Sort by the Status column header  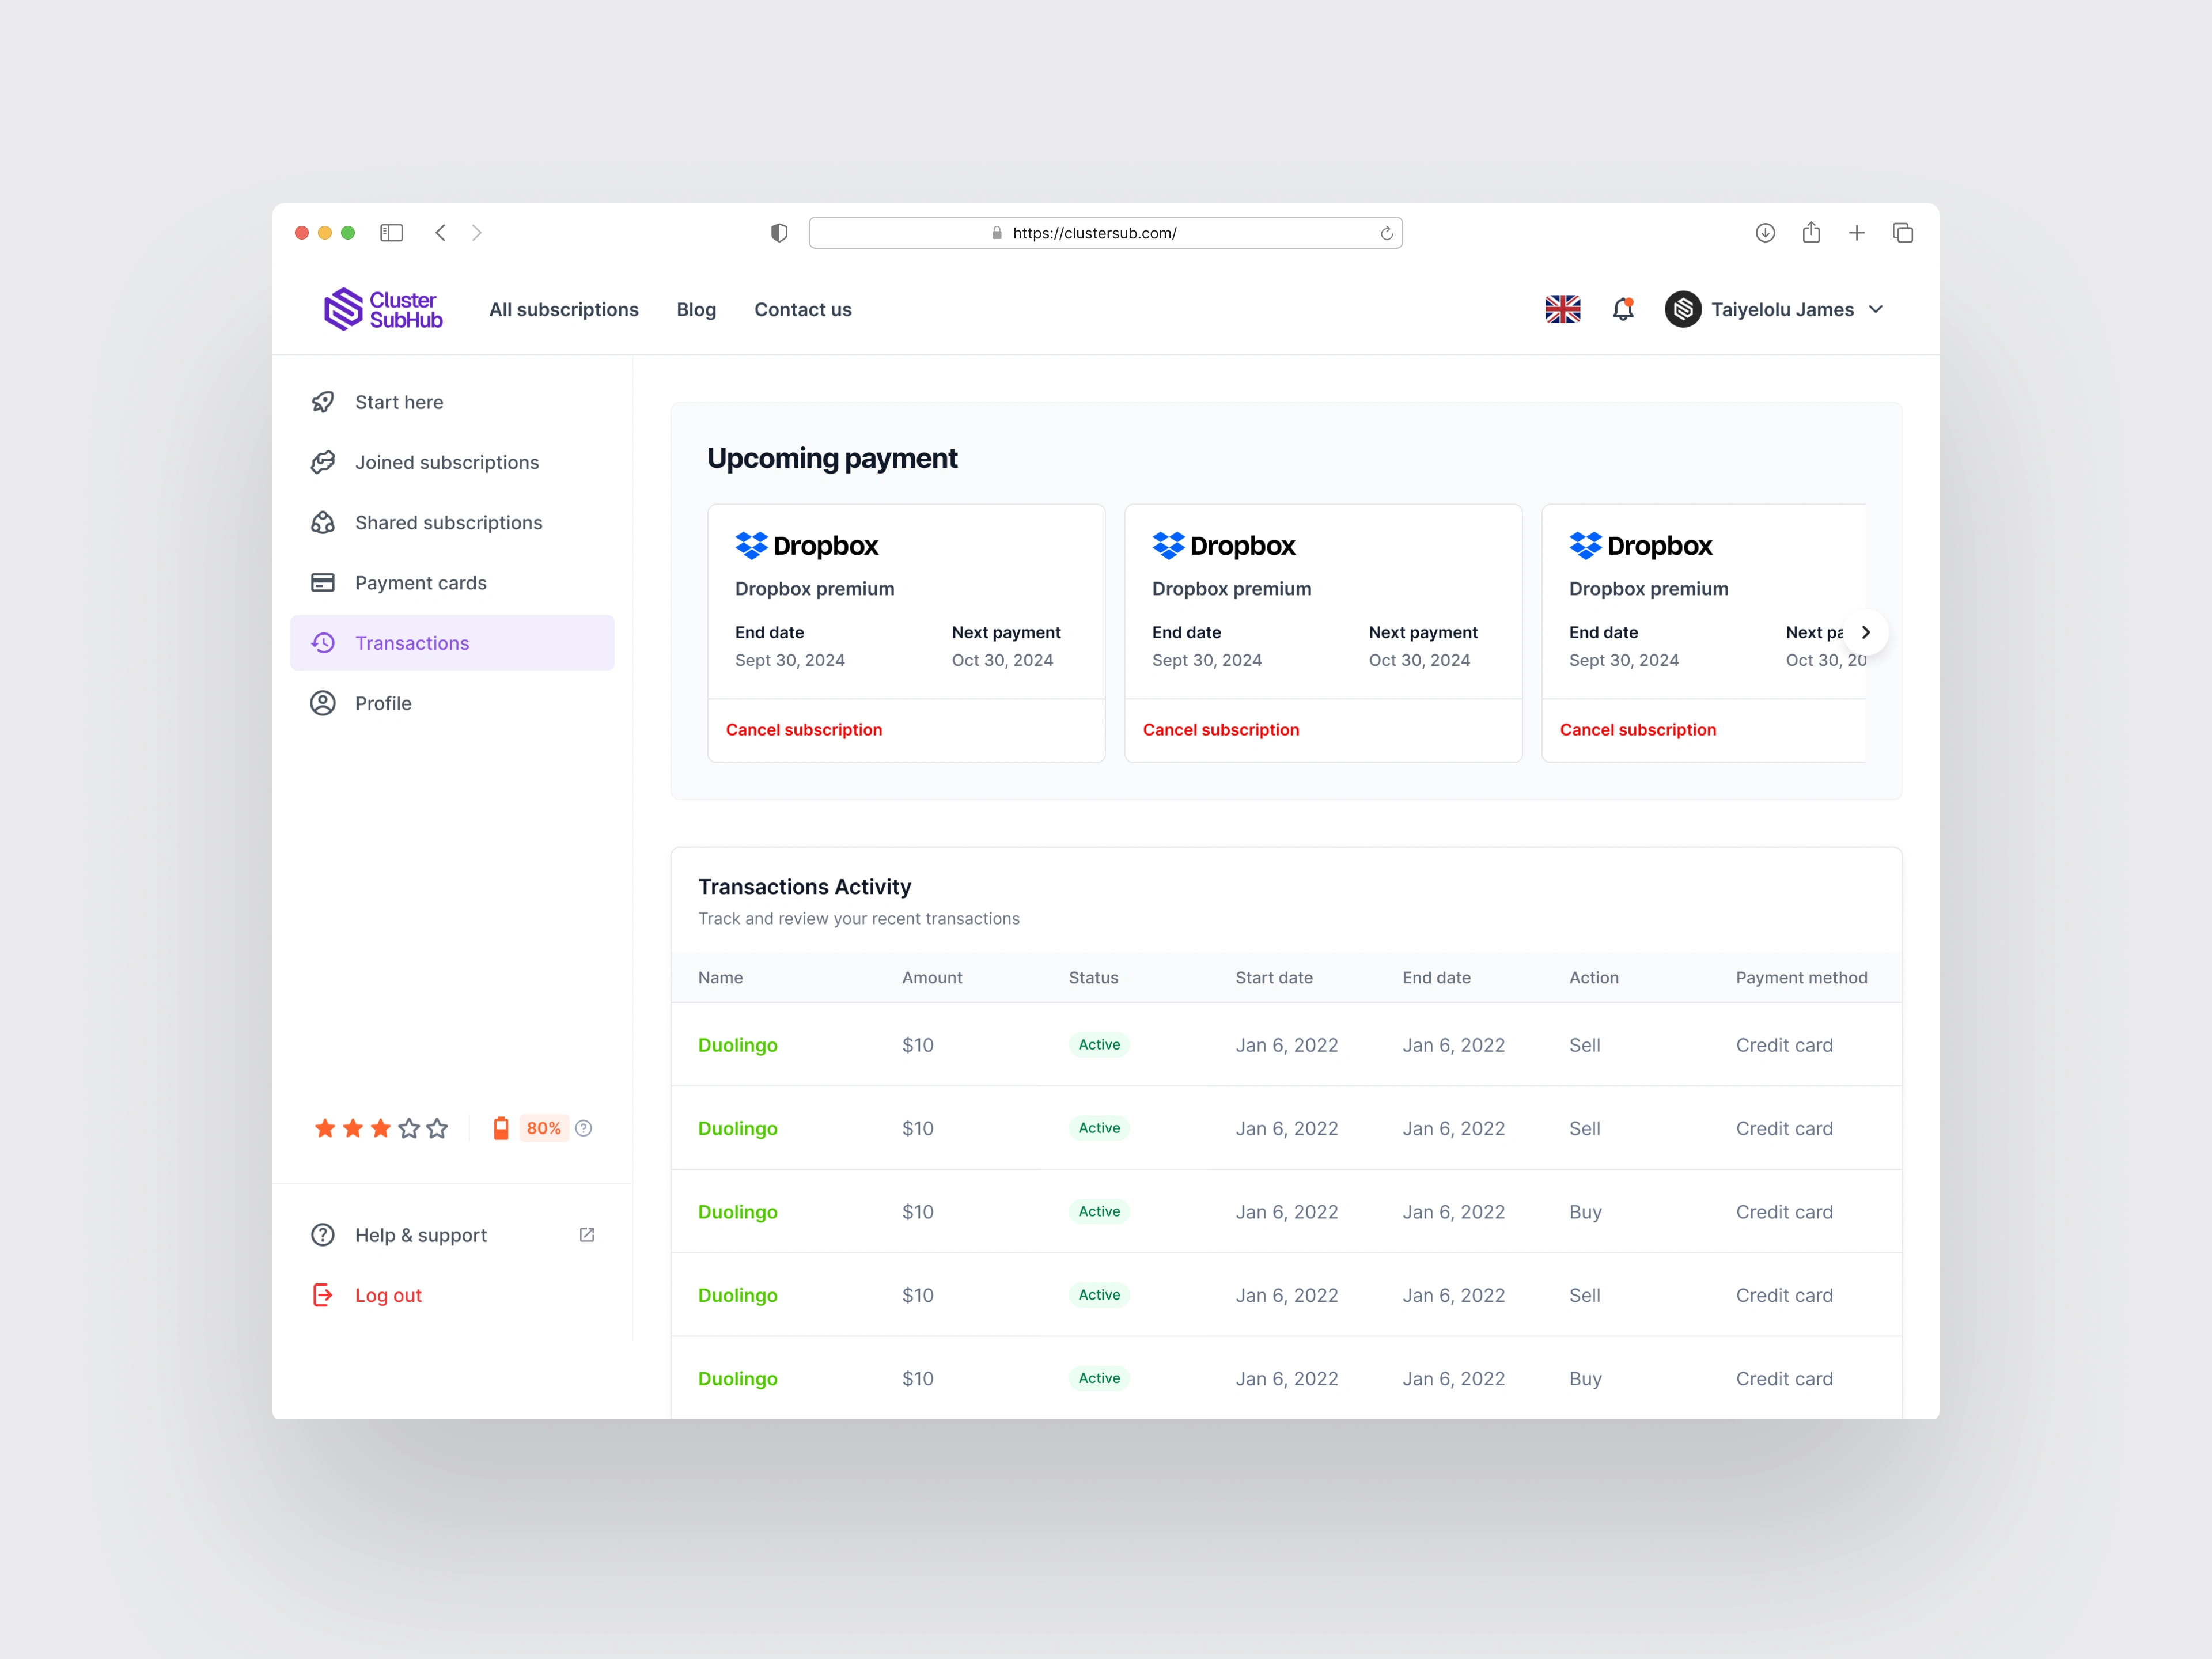pos(1093,978)
